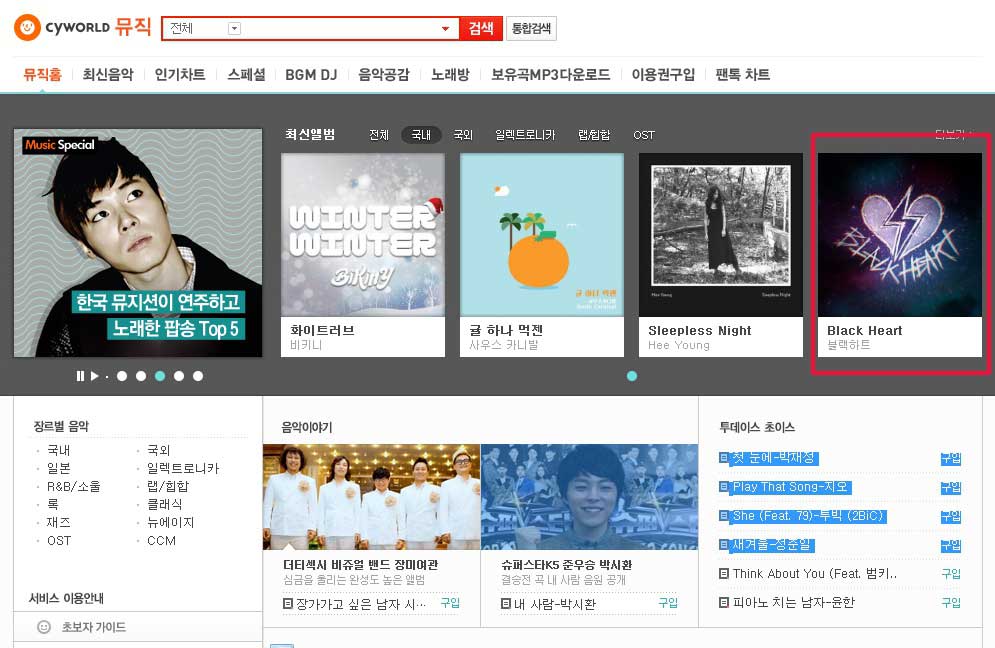Open the 스페셜 menu
The width and height of the screenshot is (995, 648).
click(x=246, y=75)
